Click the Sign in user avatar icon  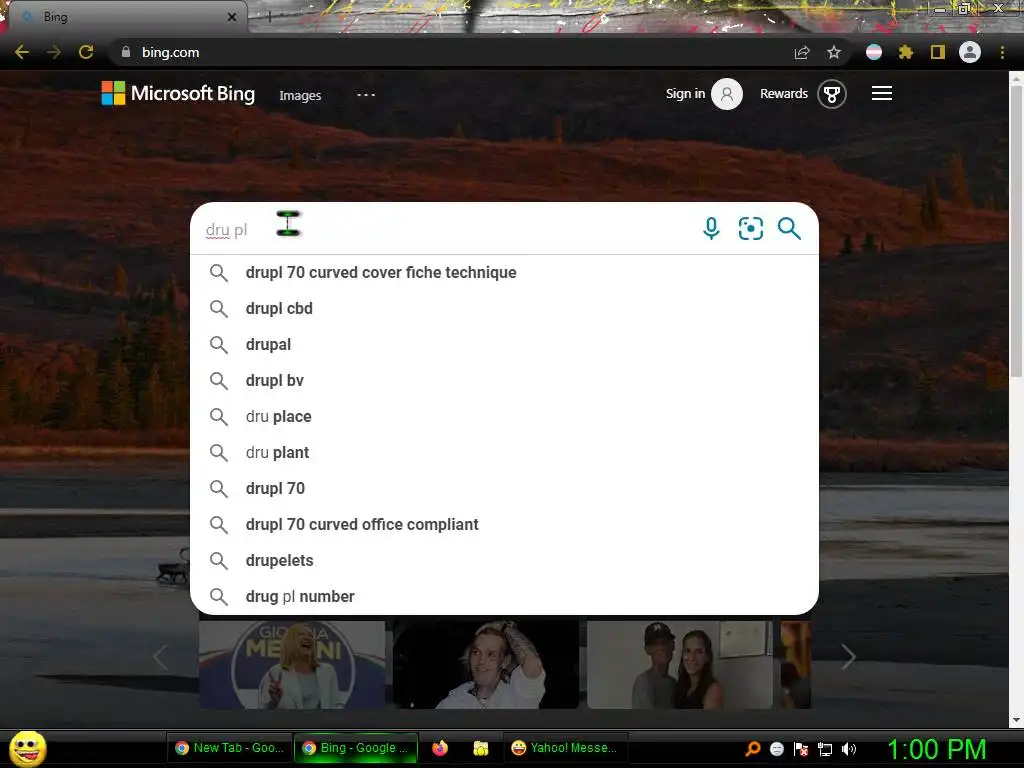coord(727,94)
